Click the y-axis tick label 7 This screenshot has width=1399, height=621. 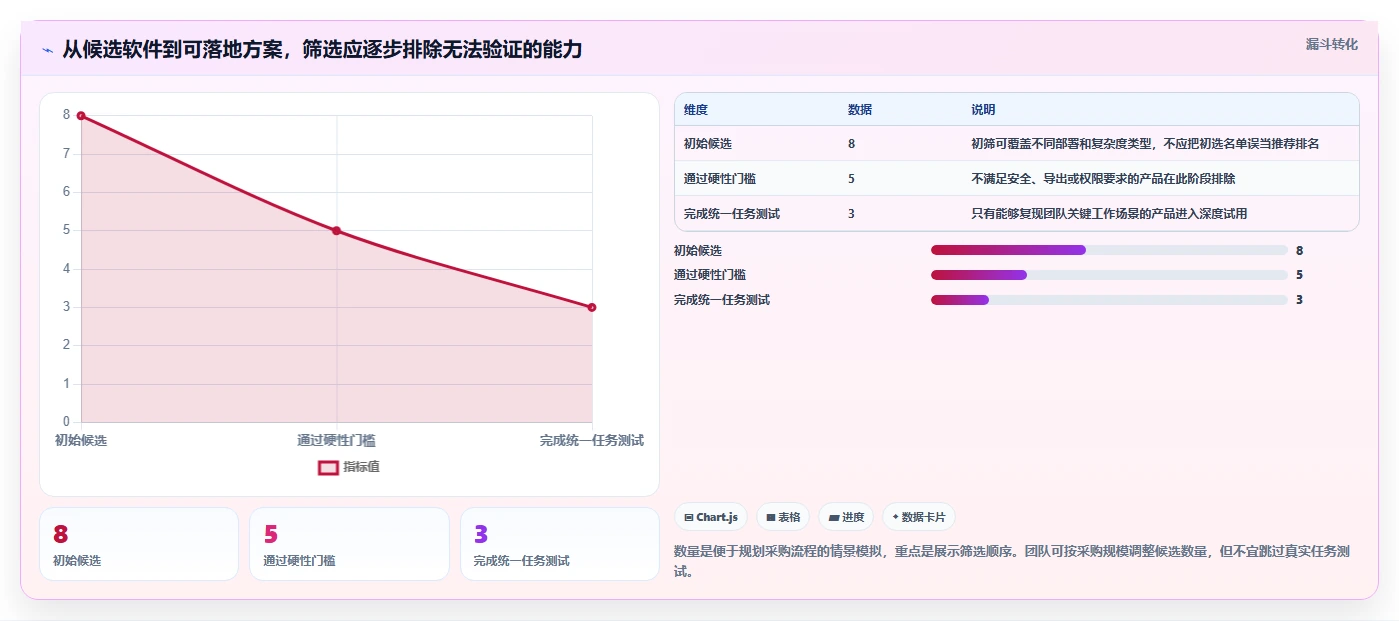67,154
